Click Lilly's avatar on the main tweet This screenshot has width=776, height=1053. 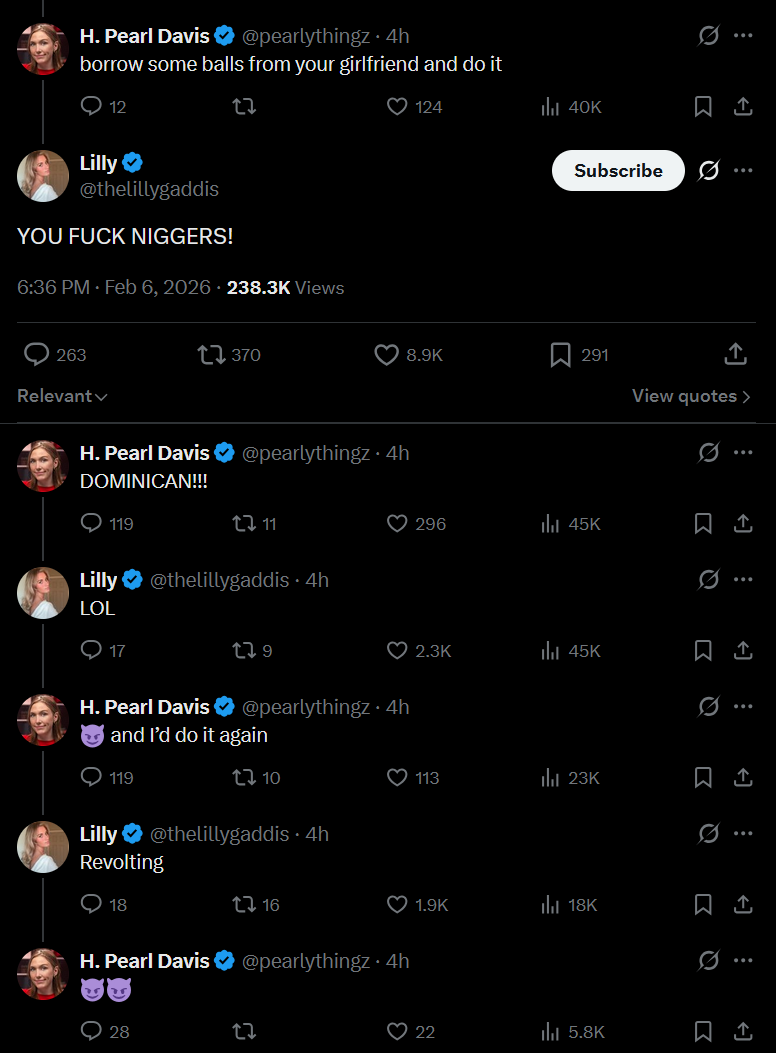pyautogui.click(x=43, y=176)
